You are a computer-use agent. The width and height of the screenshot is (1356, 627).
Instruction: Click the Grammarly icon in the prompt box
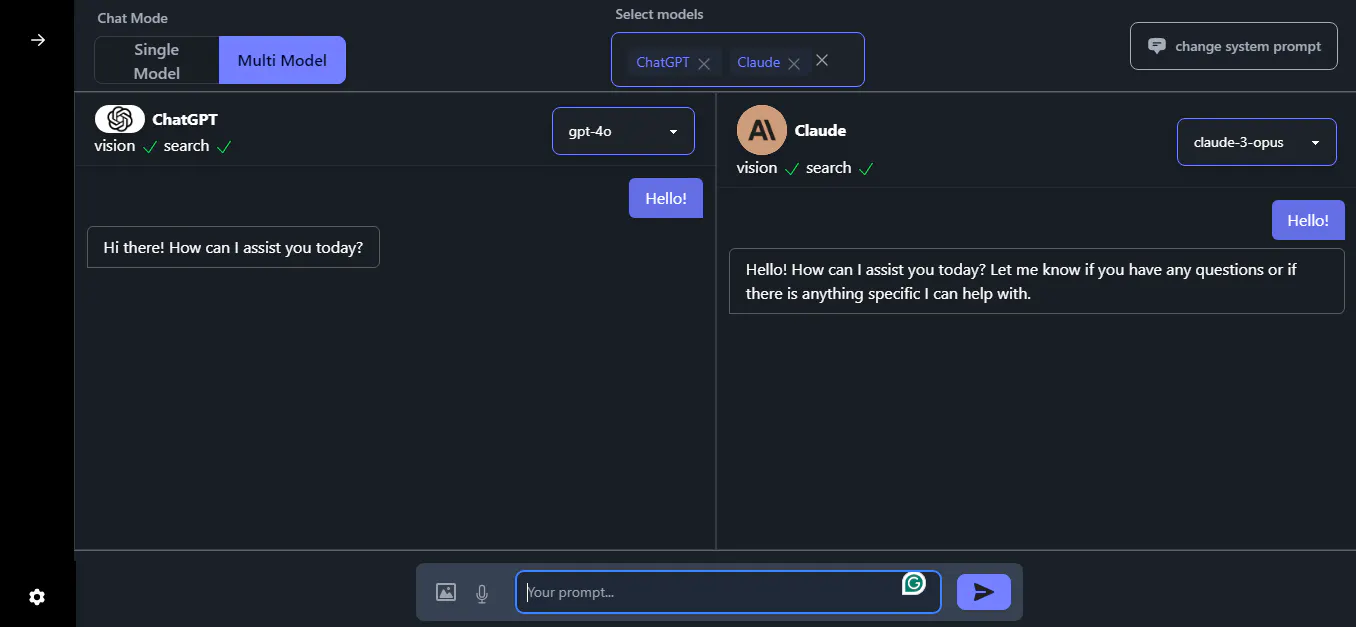pyautogui.click(x=913, y=583)
